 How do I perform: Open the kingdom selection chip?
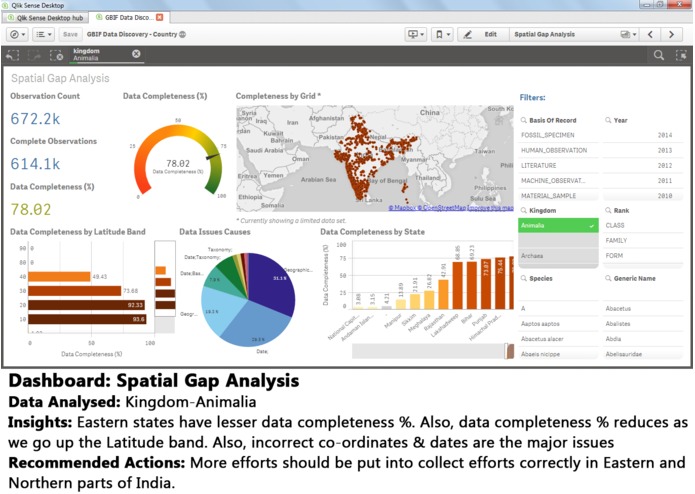point(100,54)
